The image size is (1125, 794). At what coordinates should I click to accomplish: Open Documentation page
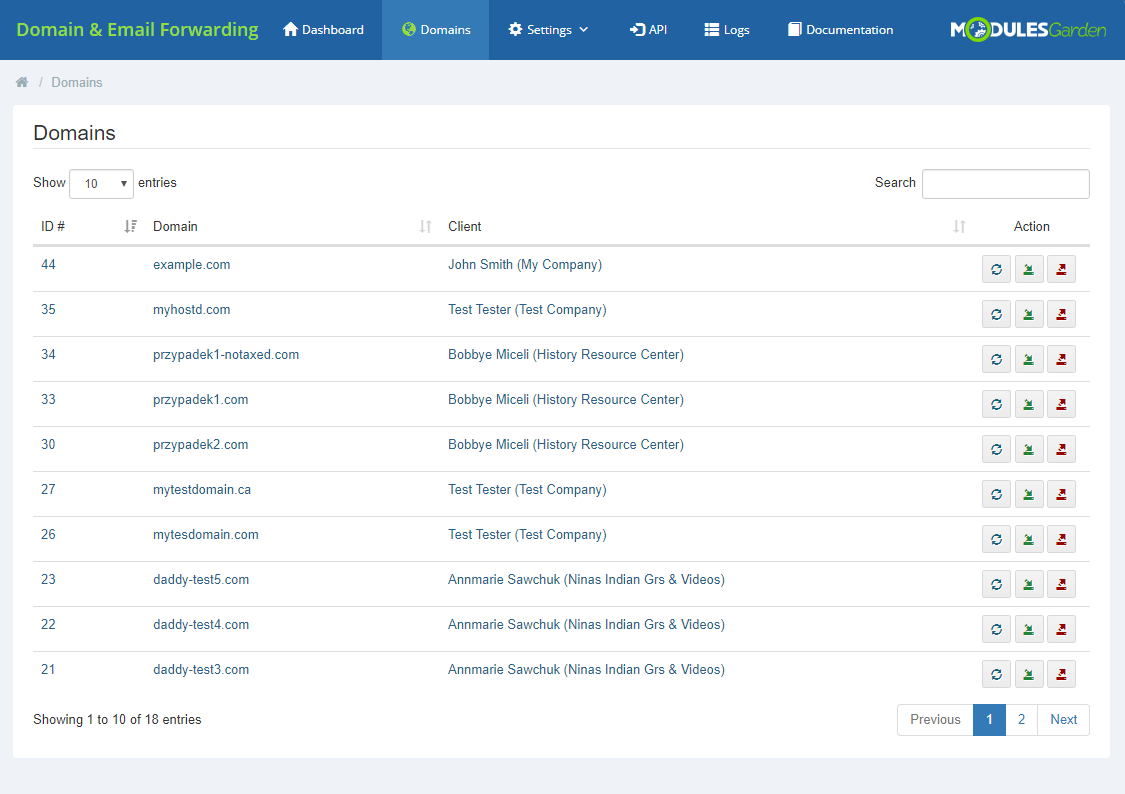click(841, 29)
